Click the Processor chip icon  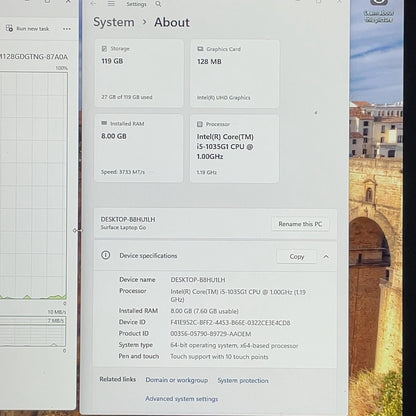click(x=200, y=124)
